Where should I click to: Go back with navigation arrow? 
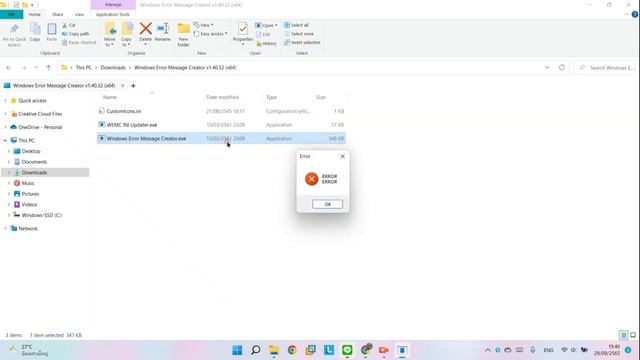click(x=9, y=67)
